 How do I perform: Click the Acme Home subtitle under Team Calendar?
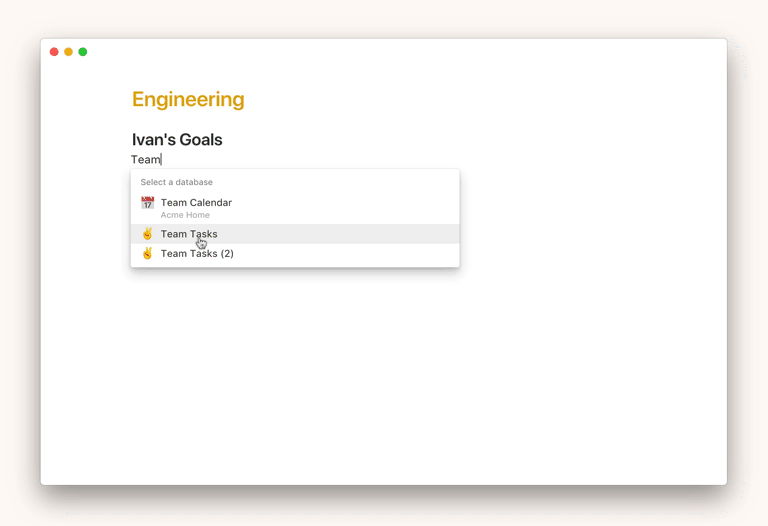185,215
